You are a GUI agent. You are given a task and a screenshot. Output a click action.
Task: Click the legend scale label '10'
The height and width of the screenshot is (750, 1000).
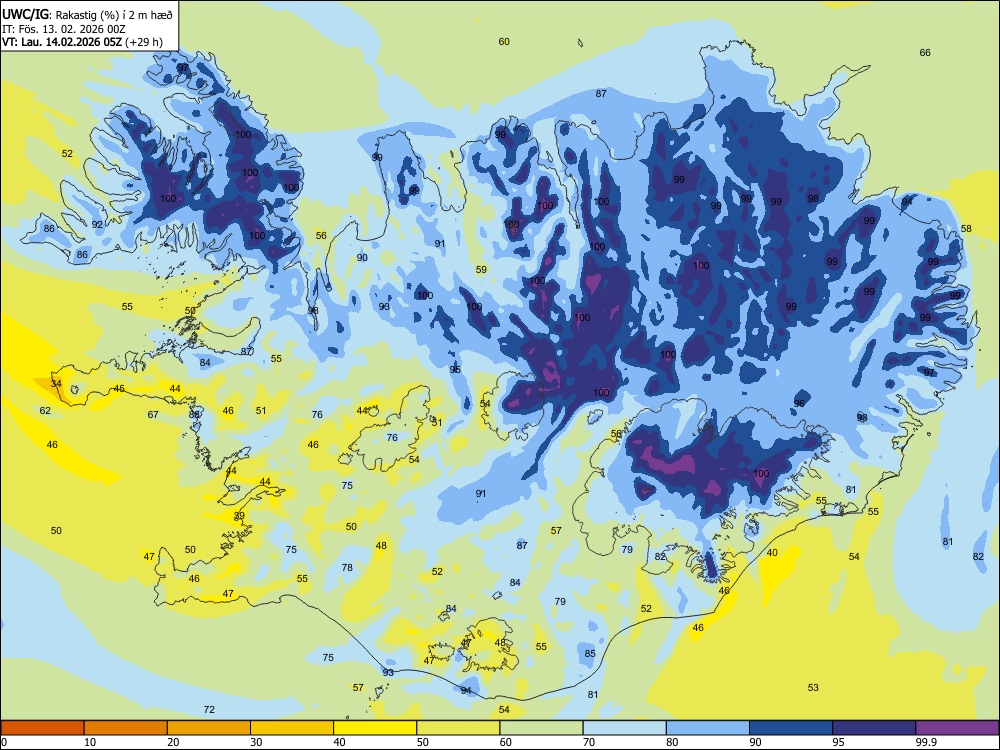pos(91,742)
